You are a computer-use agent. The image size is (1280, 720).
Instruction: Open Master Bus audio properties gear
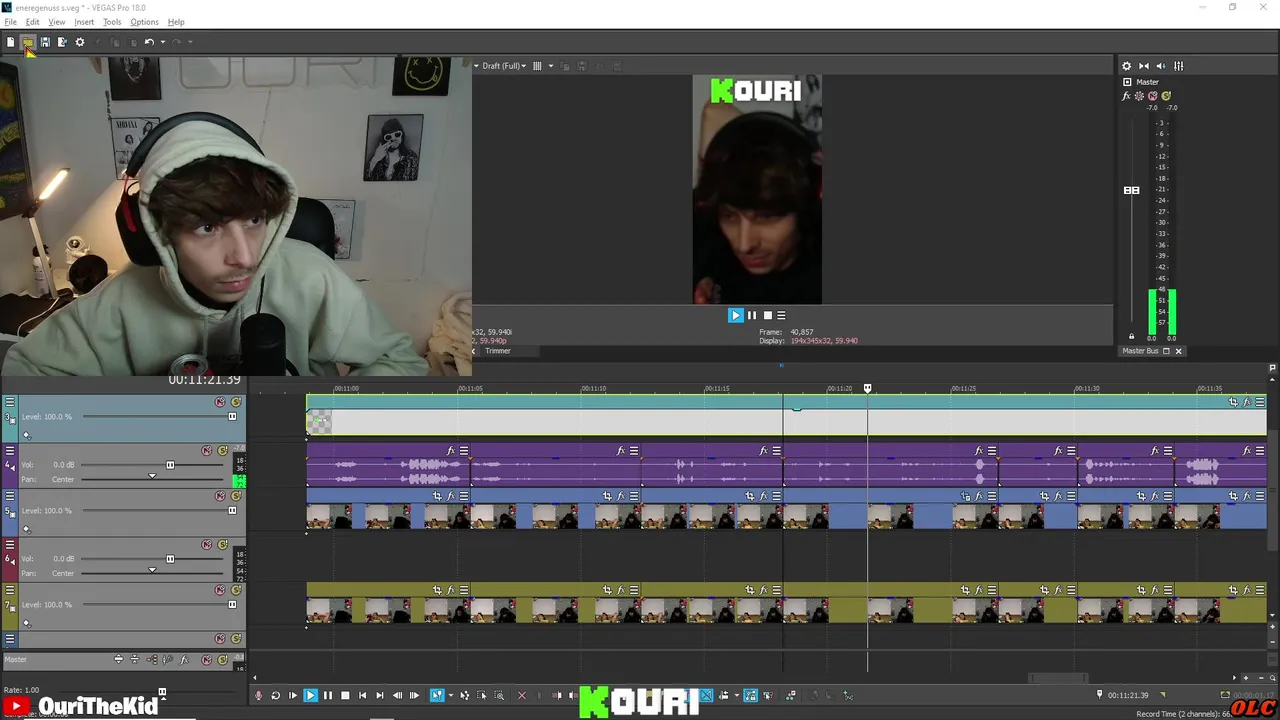[x=1126, y=66]
